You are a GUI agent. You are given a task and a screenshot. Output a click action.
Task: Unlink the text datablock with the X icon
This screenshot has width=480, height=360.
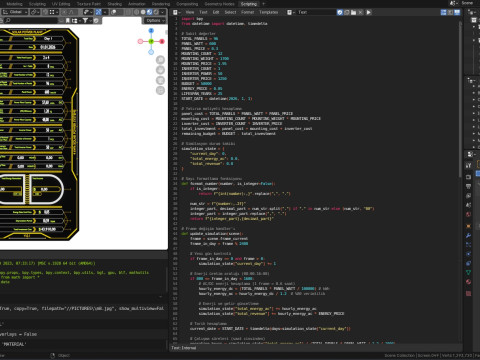[x=360, y=12]
